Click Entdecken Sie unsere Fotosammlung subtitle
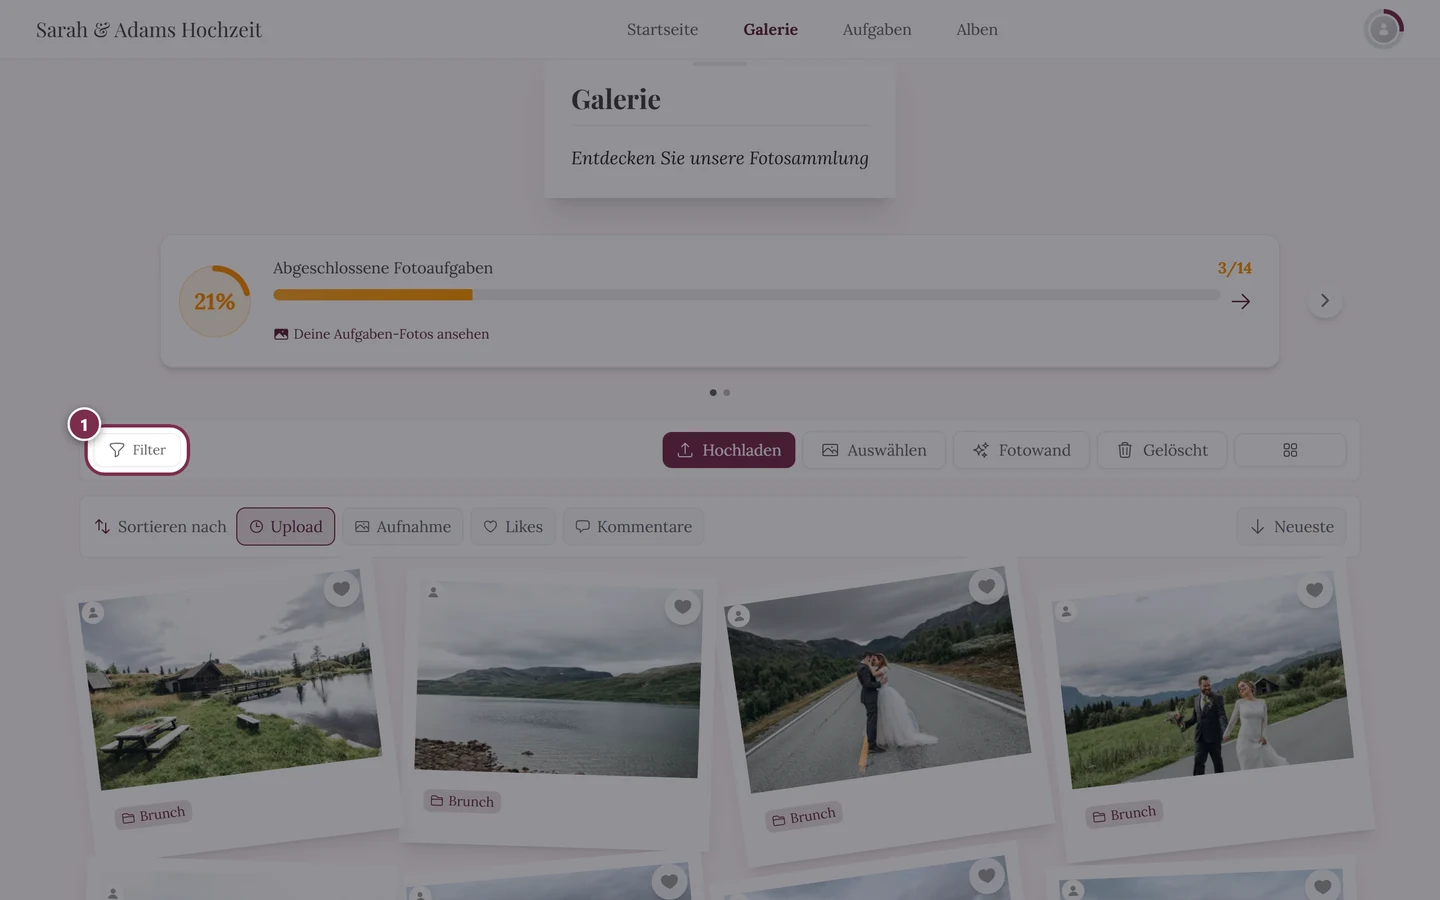The height and width of the screenshot is (900, 1440). pos(720,158)
